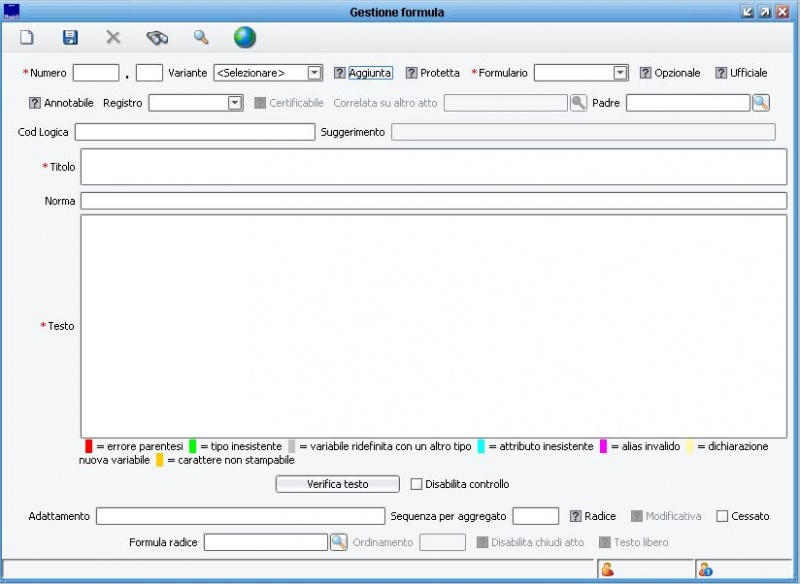Open the Variante dropdown
Viewport: 800px width, 584px height.
(315, 73)
